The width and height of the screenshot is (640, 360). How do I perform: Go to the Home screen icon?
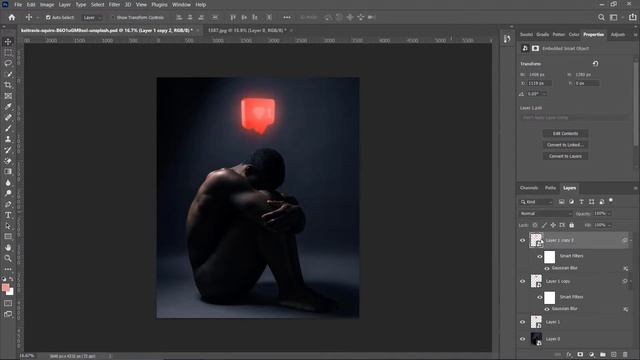click(x=12, y=18)
